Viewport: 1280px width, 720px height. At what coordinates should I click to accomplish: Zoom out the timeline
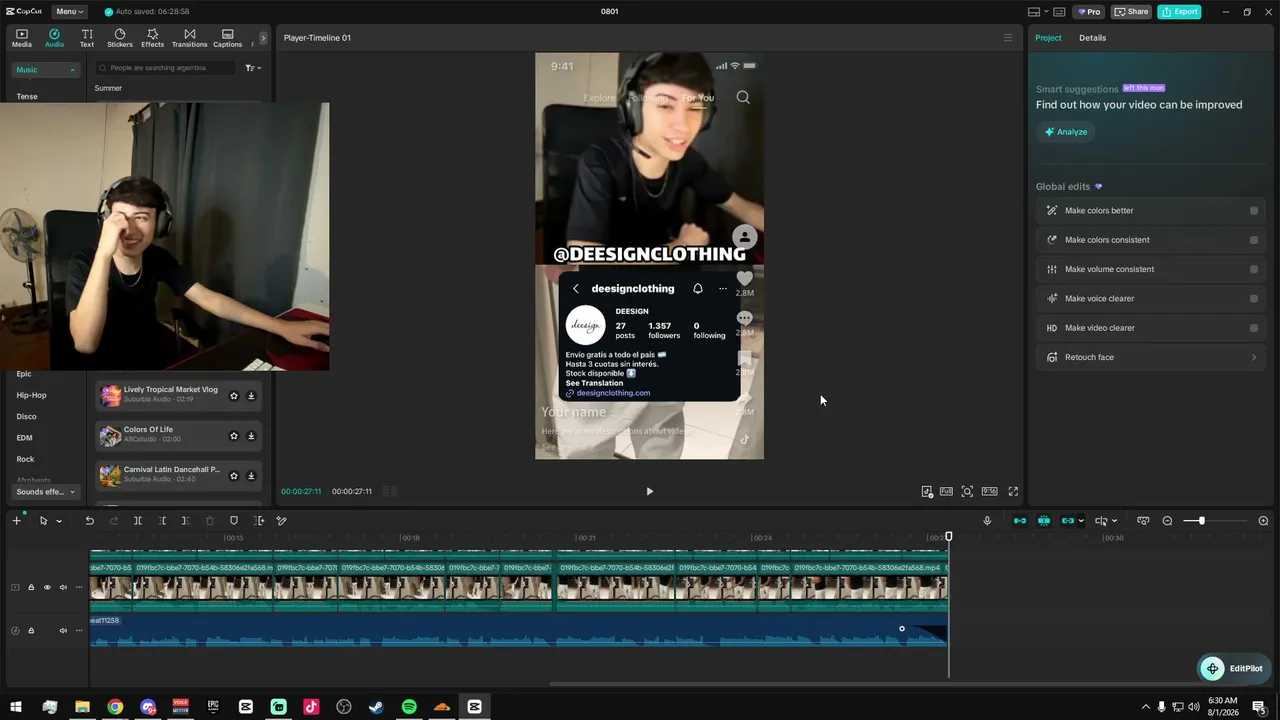pyautogui.click(x=1167, y=521)
